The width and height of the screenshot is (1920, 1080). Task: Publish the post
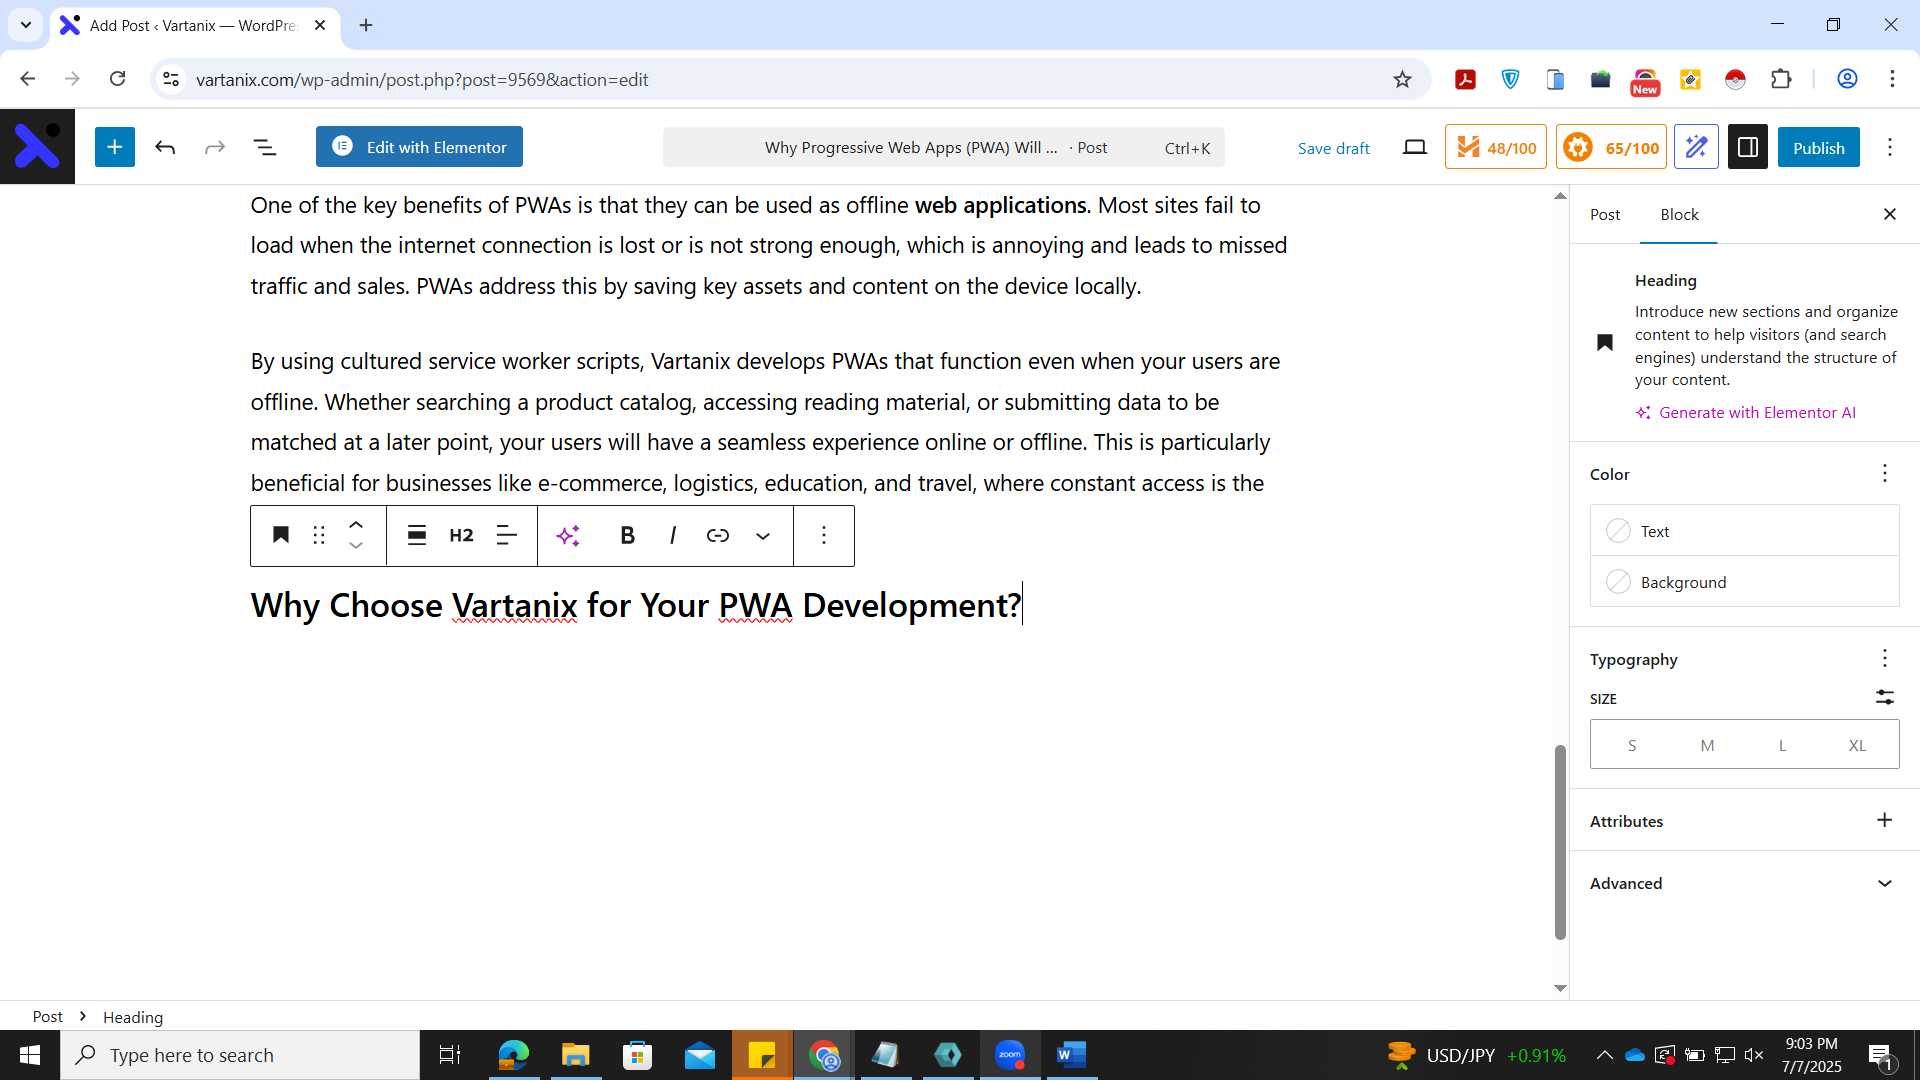point(1818,147)
